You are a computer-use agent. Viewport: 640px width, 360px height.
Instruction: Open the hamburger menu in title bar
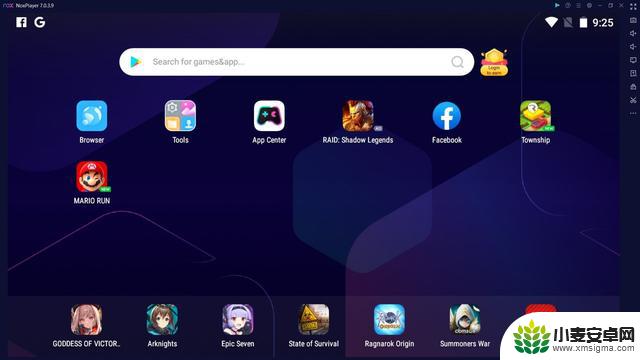point(578,5)
